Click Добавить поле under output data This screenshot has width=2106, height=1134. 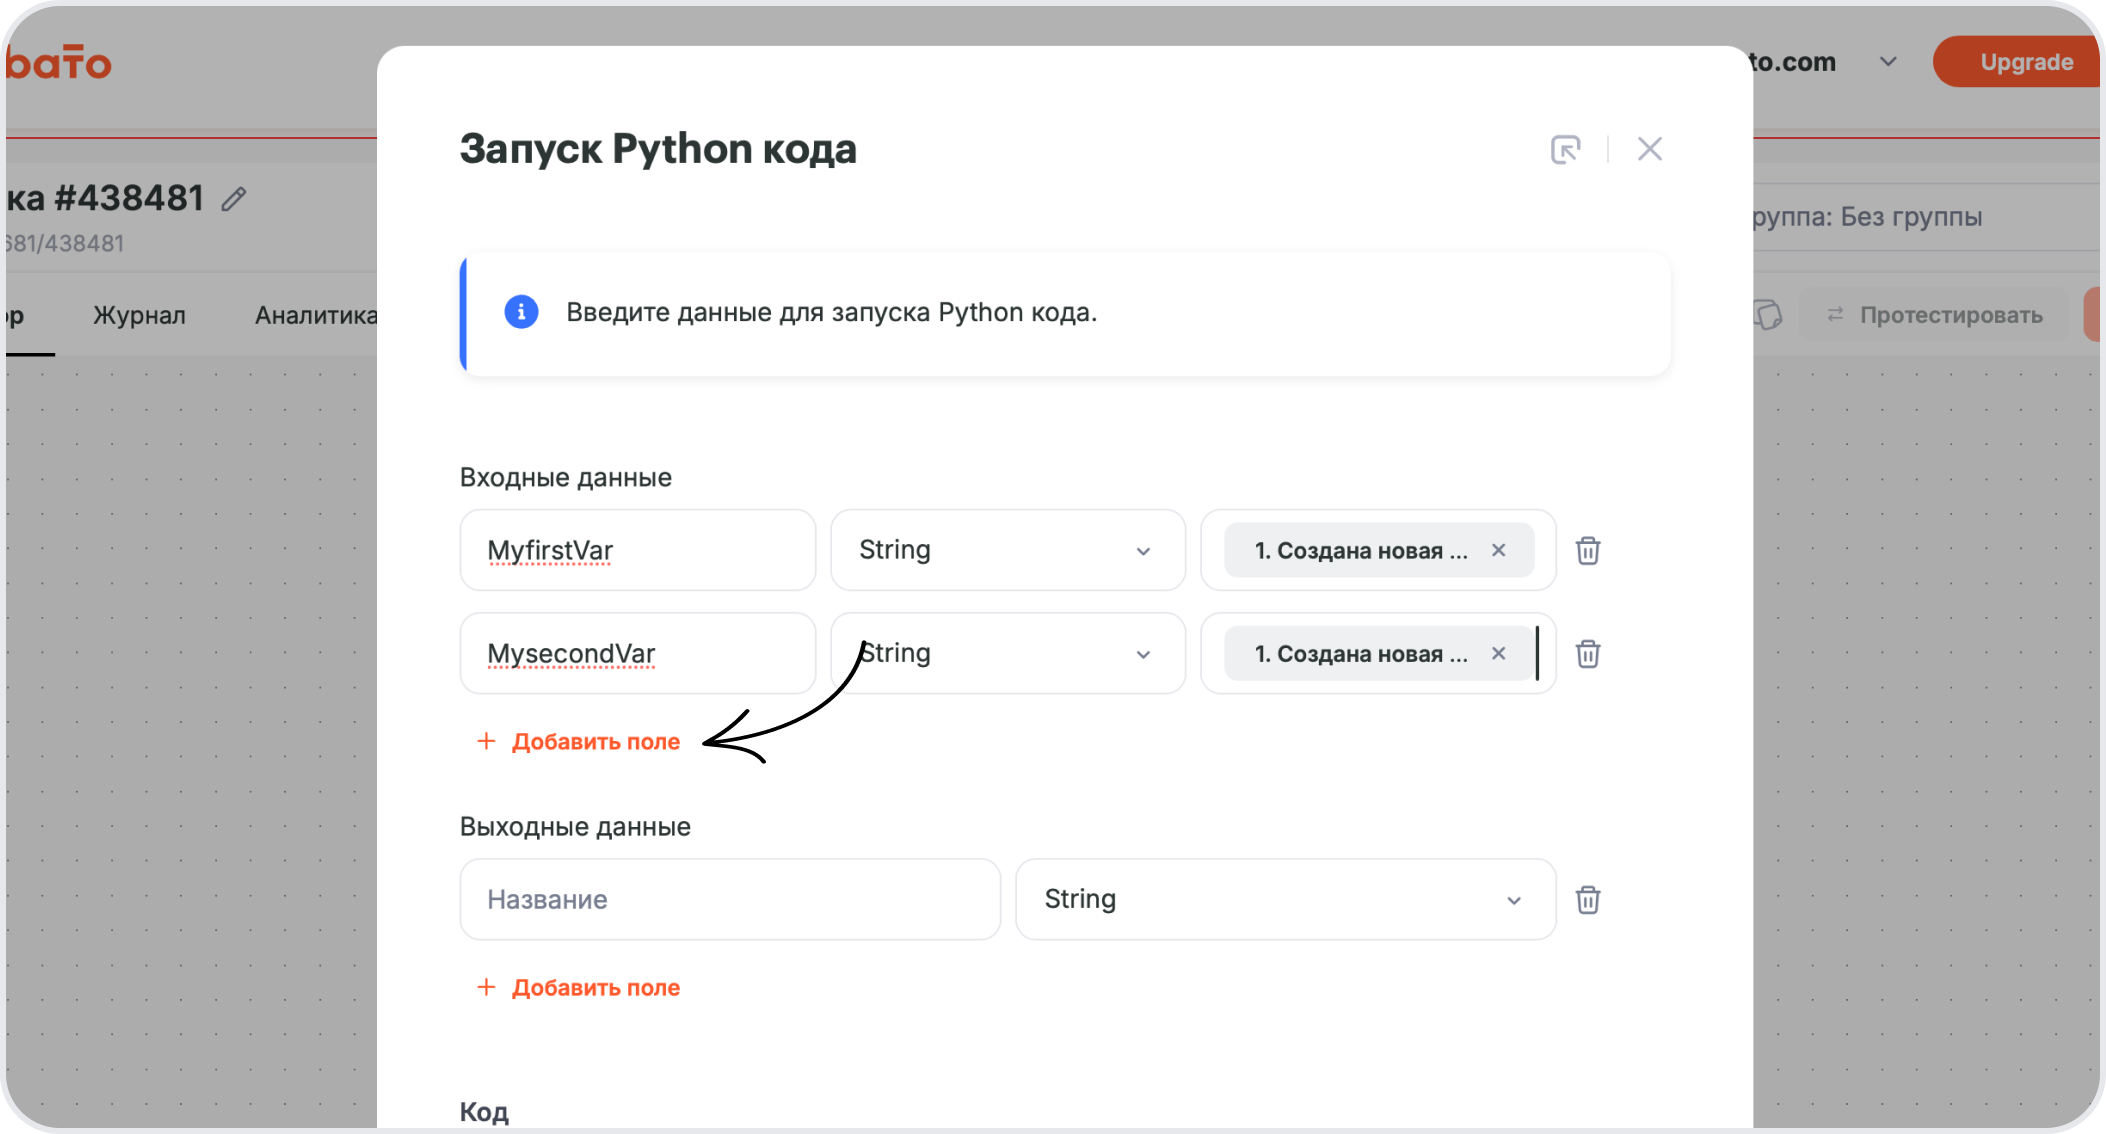[x=595, y=988]
